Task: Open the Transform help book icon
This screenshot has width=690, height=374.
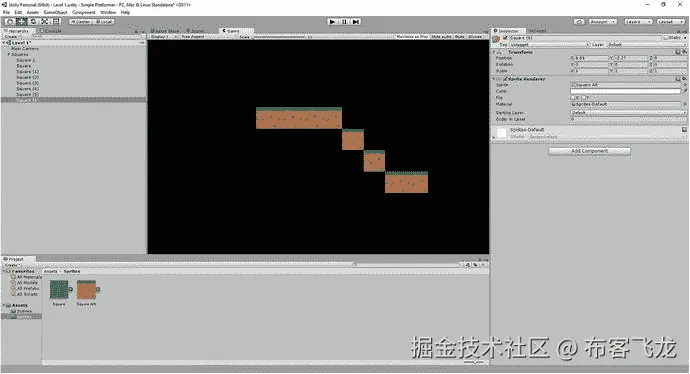Action: tap(678, 52)
